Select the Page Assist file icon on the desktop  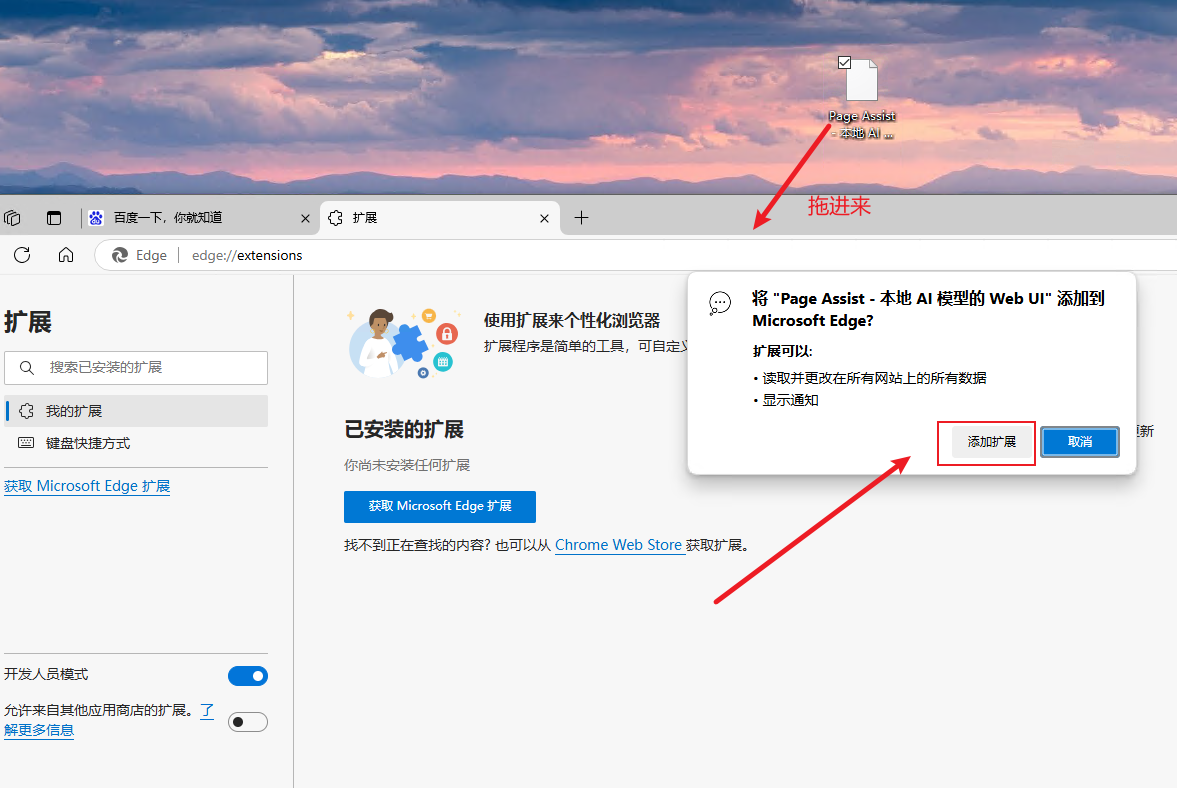(x=862, y=80)
